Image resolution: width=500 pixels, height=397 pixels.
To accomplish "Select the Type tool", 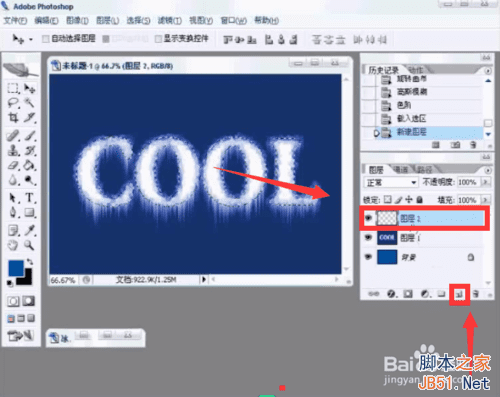I will coord(29,198).
